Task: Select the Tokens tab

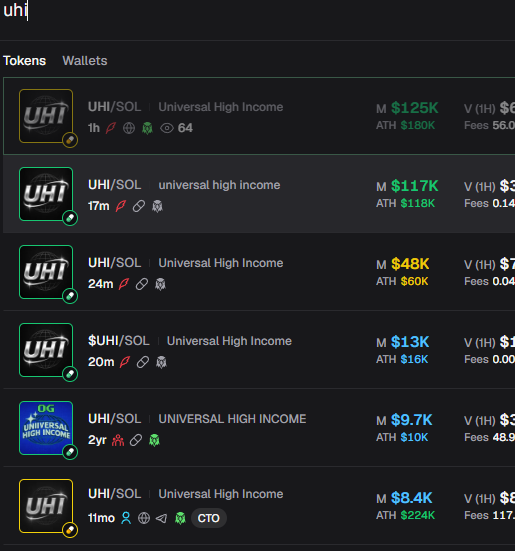Action: pos(25,61)
